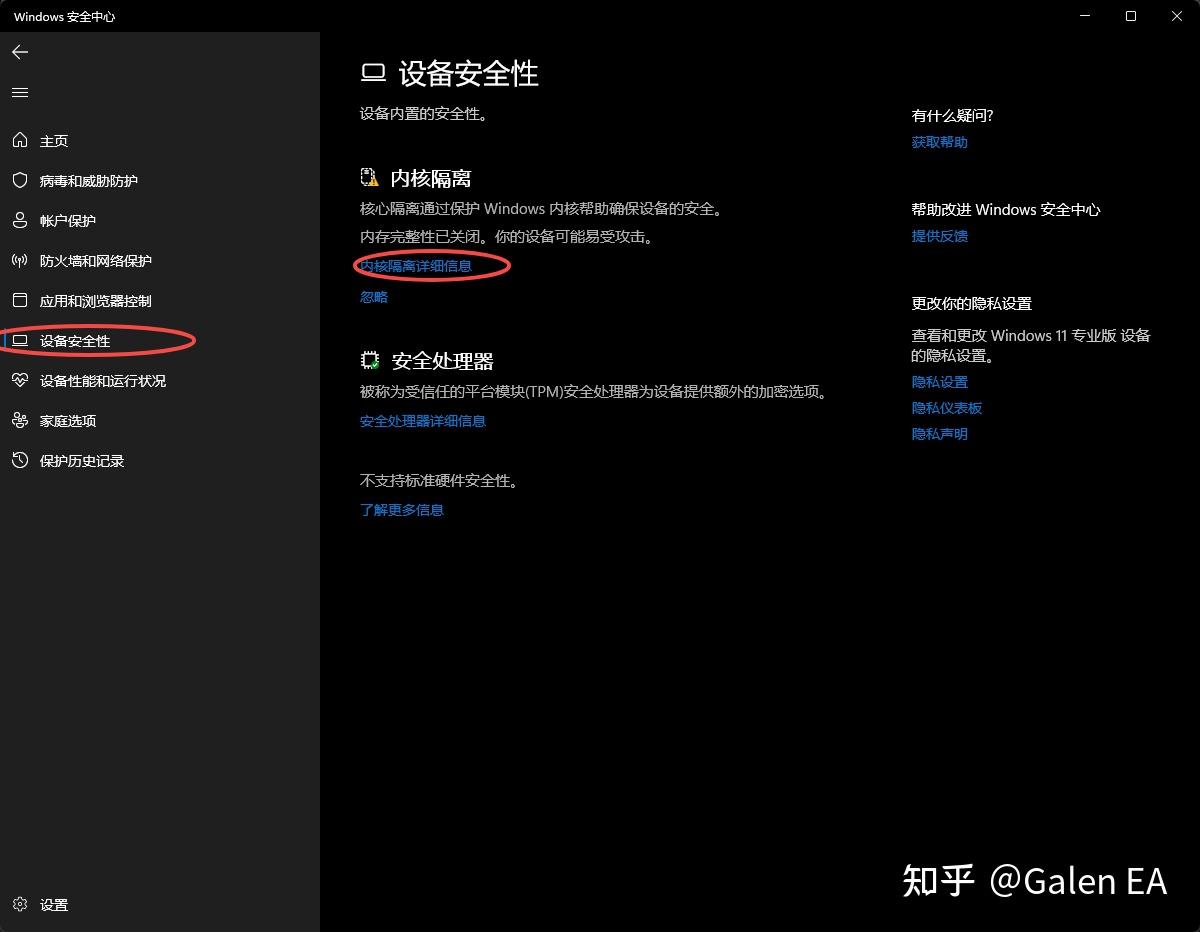Go back with the back arrow

(20, 52)
